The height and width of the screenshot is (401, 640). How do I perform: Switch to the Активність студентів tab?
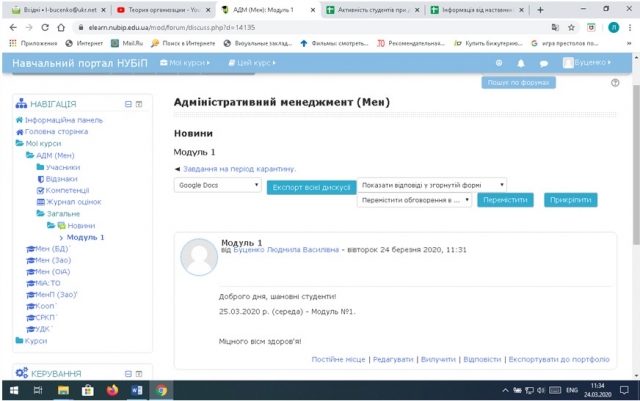[x=373, y=10]
